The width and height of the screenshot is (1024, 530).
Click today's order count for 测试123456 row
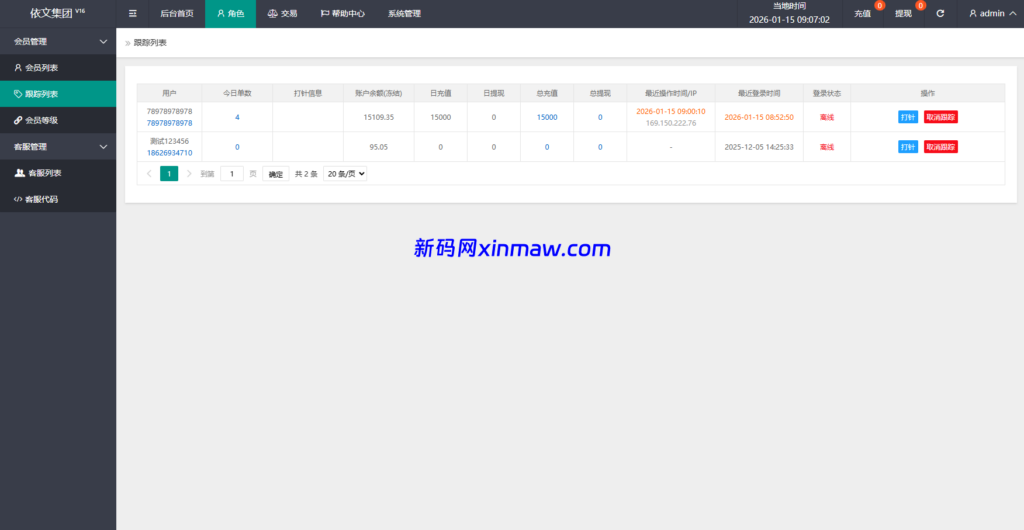pyautogui.click(x=237, y=147)
